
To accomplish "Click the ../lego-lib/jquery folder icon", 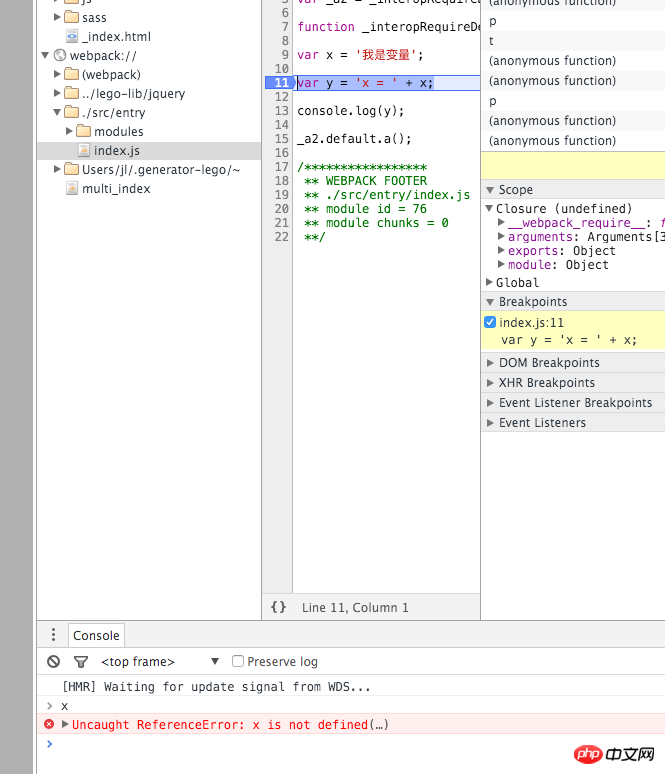I will [x=72, y=93].
